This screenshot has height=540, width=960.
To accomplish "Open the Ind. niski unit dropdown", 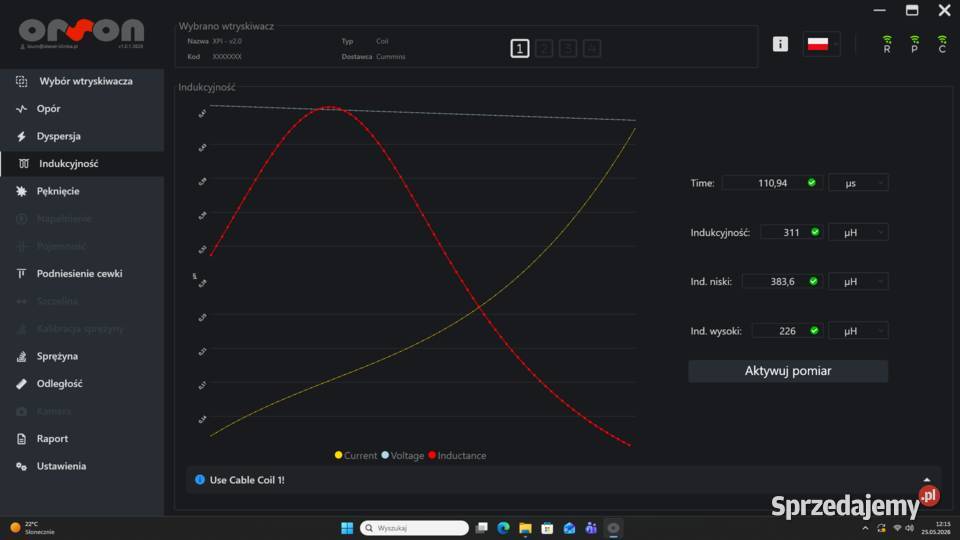I will point(858,282).
